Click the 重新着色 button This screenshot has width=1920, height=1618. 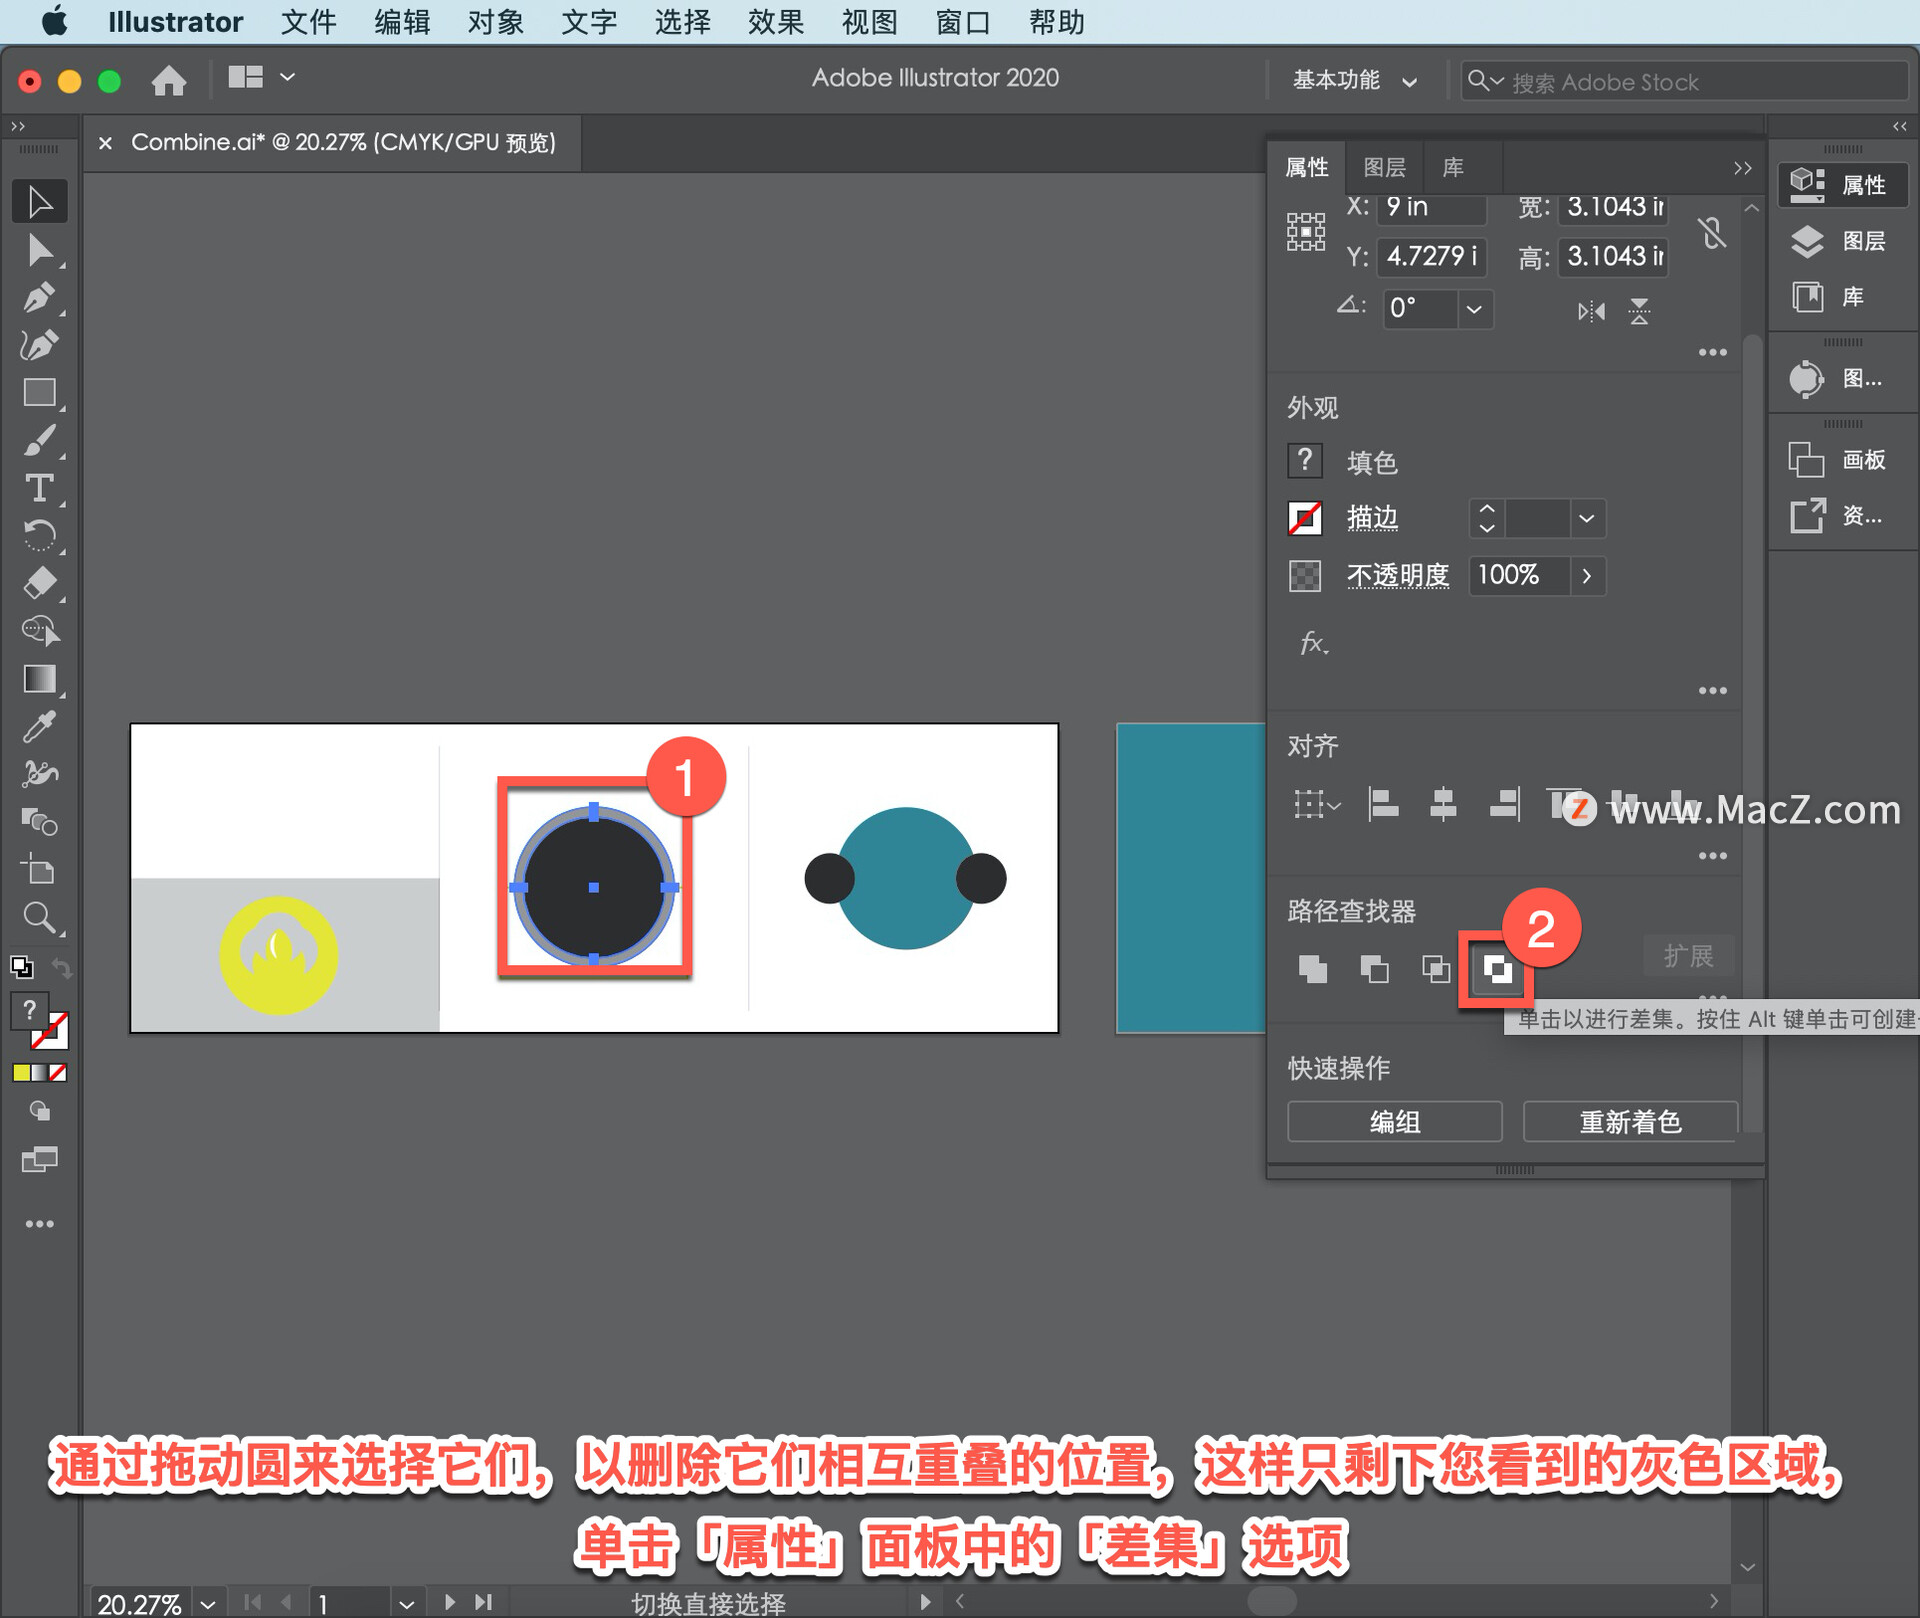(1629, 1122)
